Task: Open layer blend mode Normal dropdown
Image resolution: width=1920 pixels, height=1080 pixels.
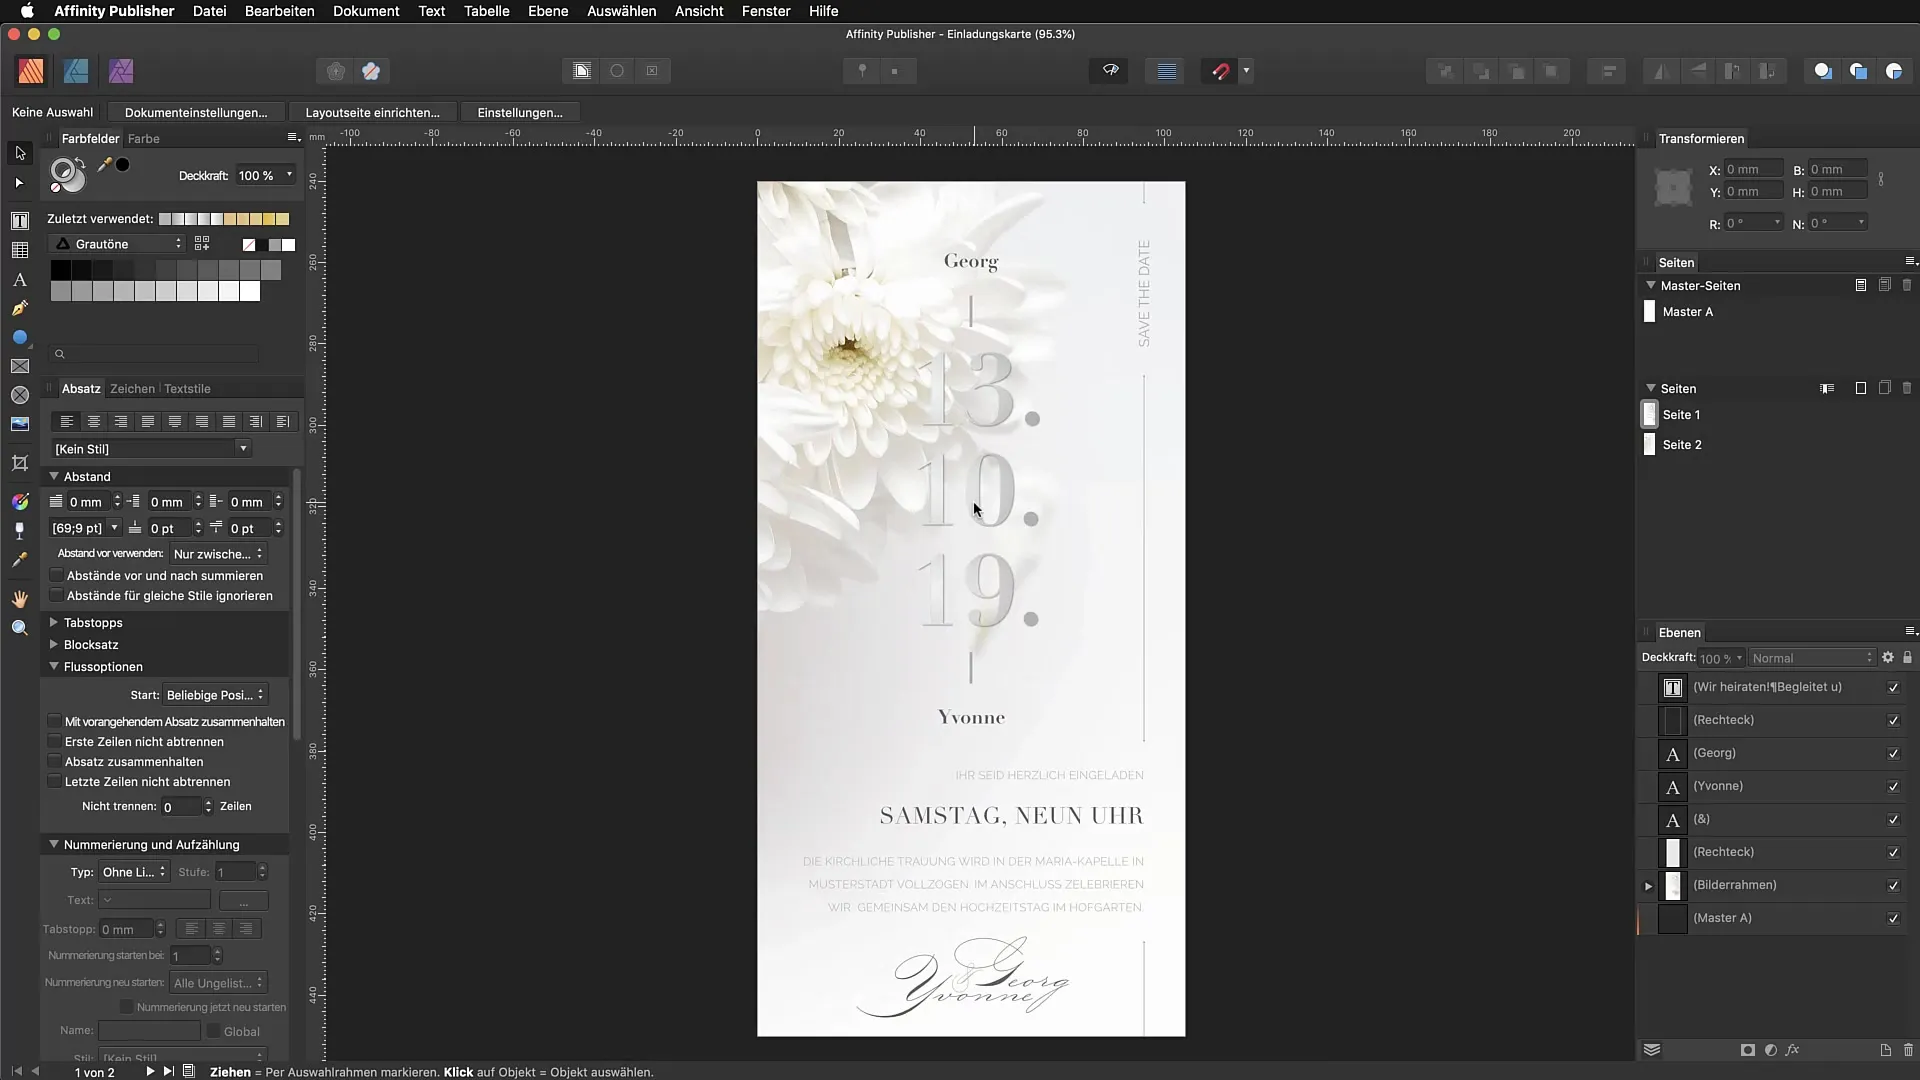Action: (1812, 658)
